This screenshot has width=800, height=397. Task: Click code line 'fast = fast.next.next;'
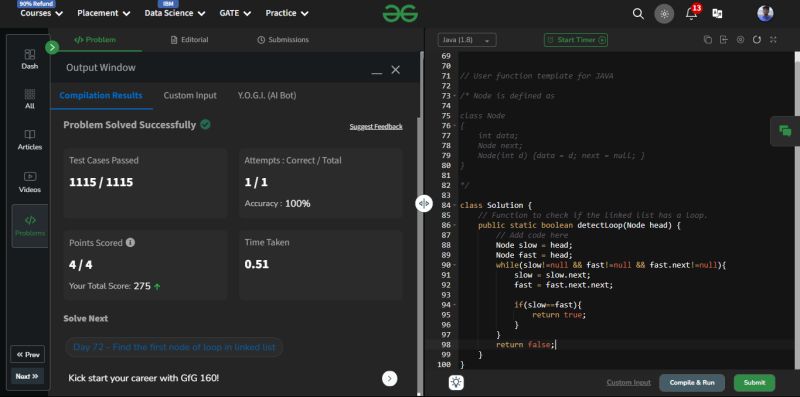[x=563, y=285]
